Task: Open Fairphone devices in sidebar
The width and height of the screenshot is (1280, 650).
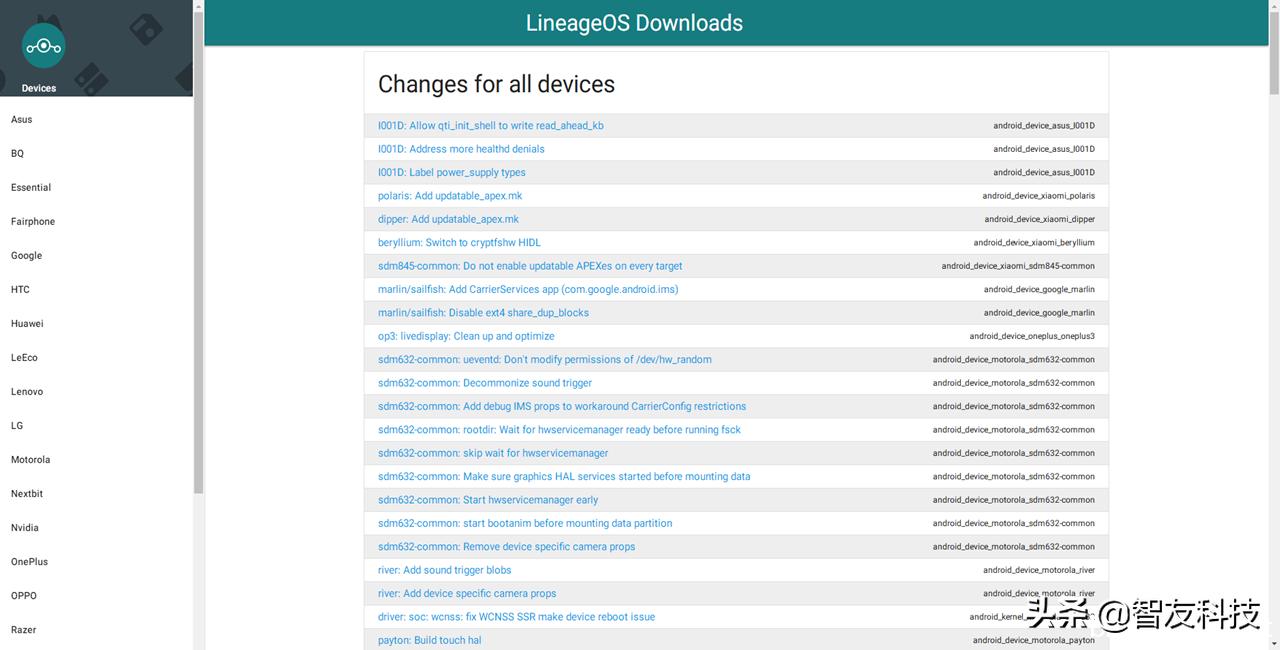Action: (x=33, y=222)
